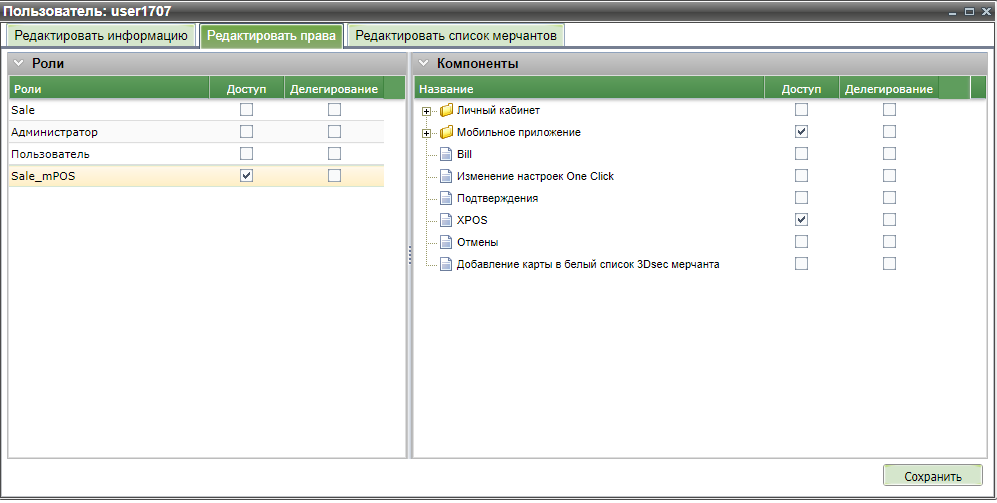Switch to Редактировать информацию tab
The image size is (997, 503).
[x=101, y=36]
